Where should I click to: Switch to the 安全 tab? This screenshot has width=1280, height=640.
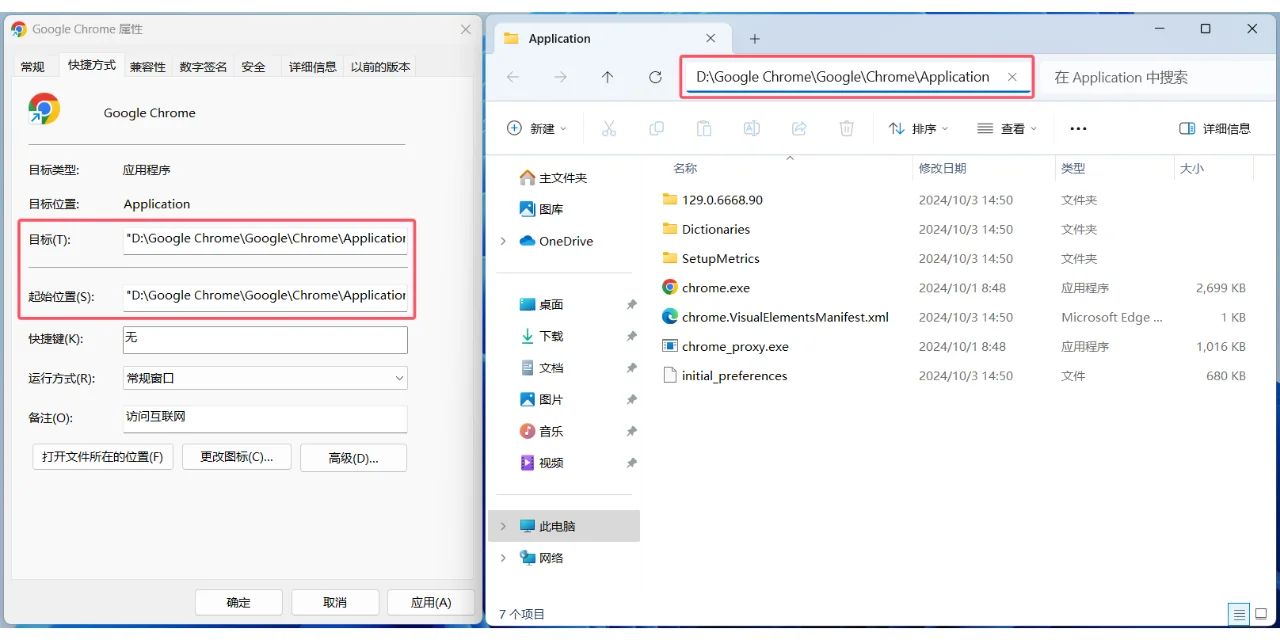(x=254, y=67)
